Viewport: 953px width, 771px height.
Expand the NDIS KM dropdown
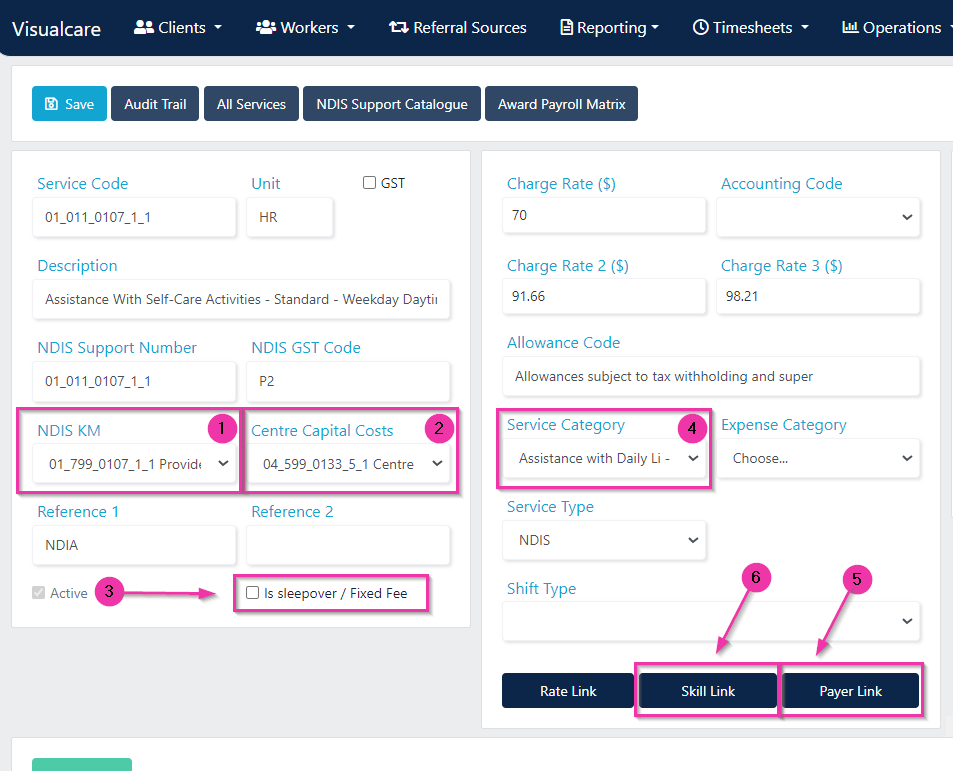tap(134, 464)
